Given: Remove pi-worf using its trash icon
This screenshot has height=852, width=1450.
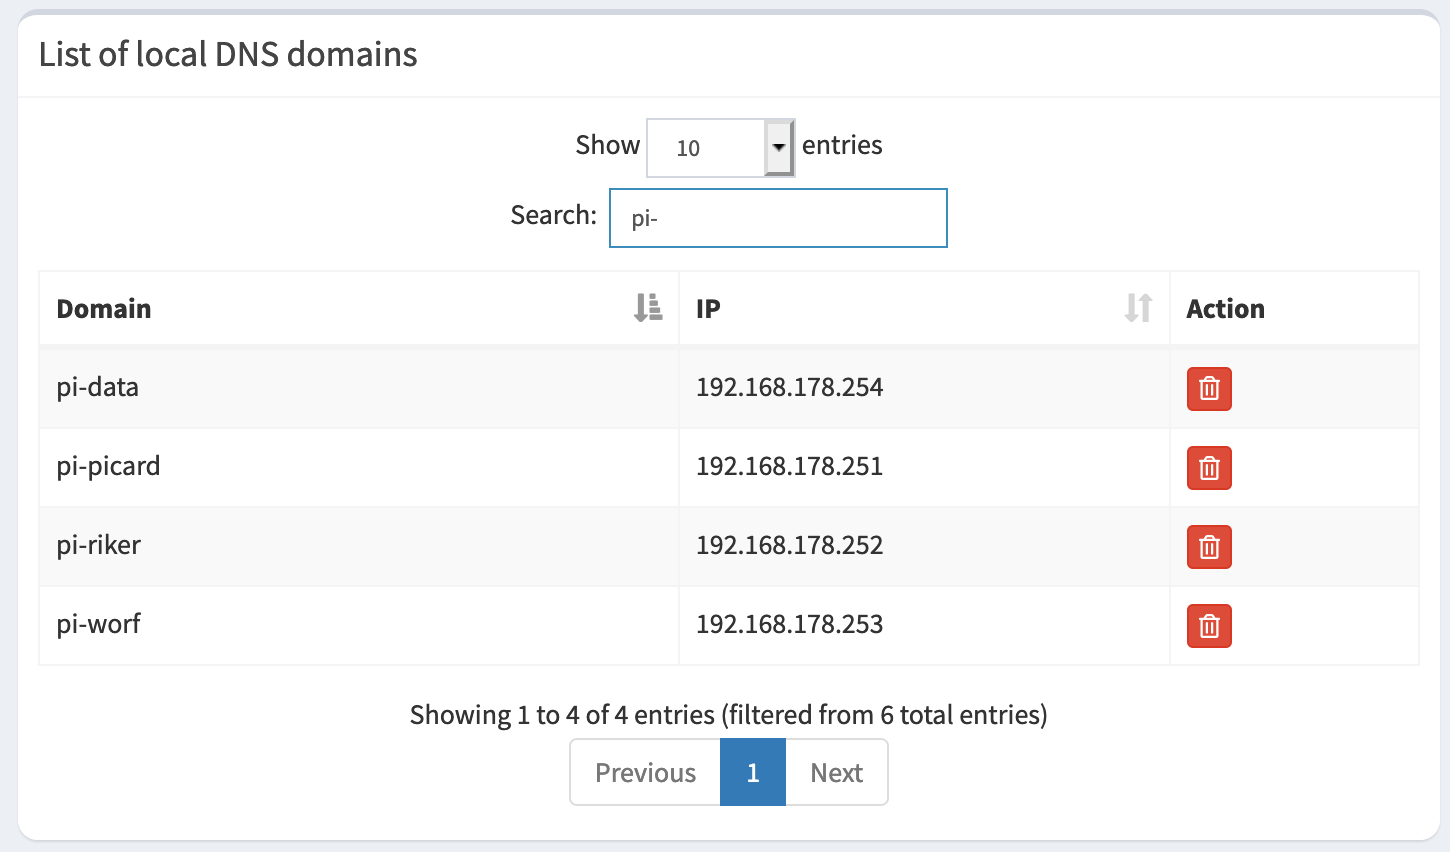Looking at the screenshot, I should pos(1208,626).
